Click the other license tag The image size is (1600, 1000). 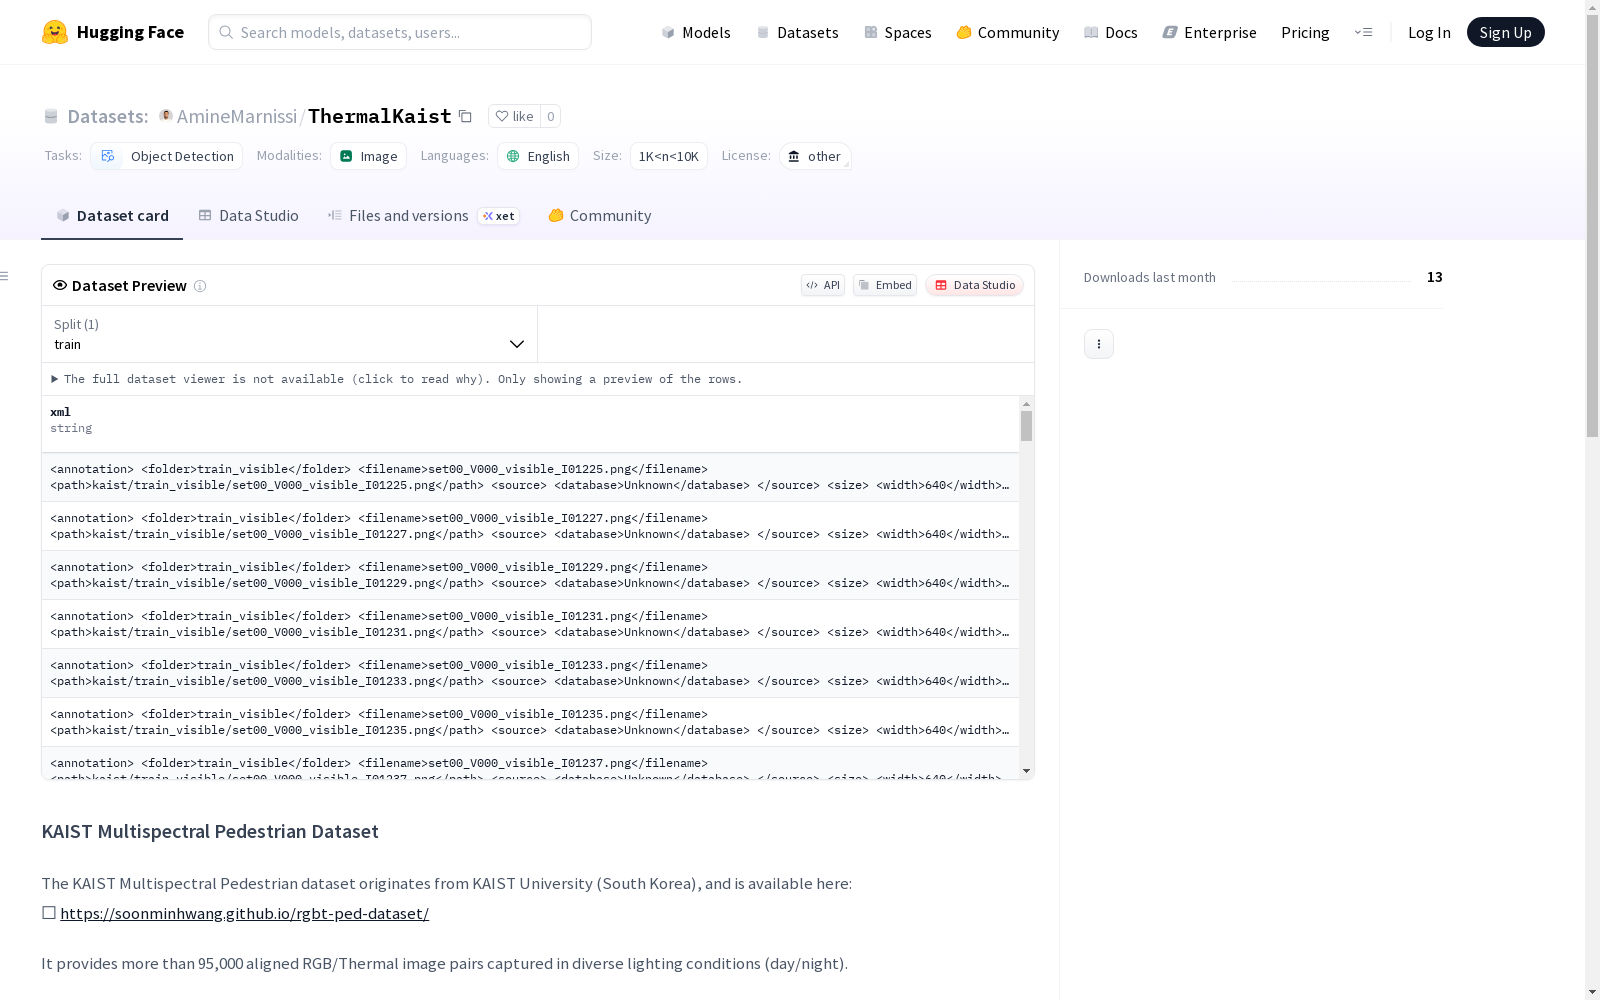(815, 156)
